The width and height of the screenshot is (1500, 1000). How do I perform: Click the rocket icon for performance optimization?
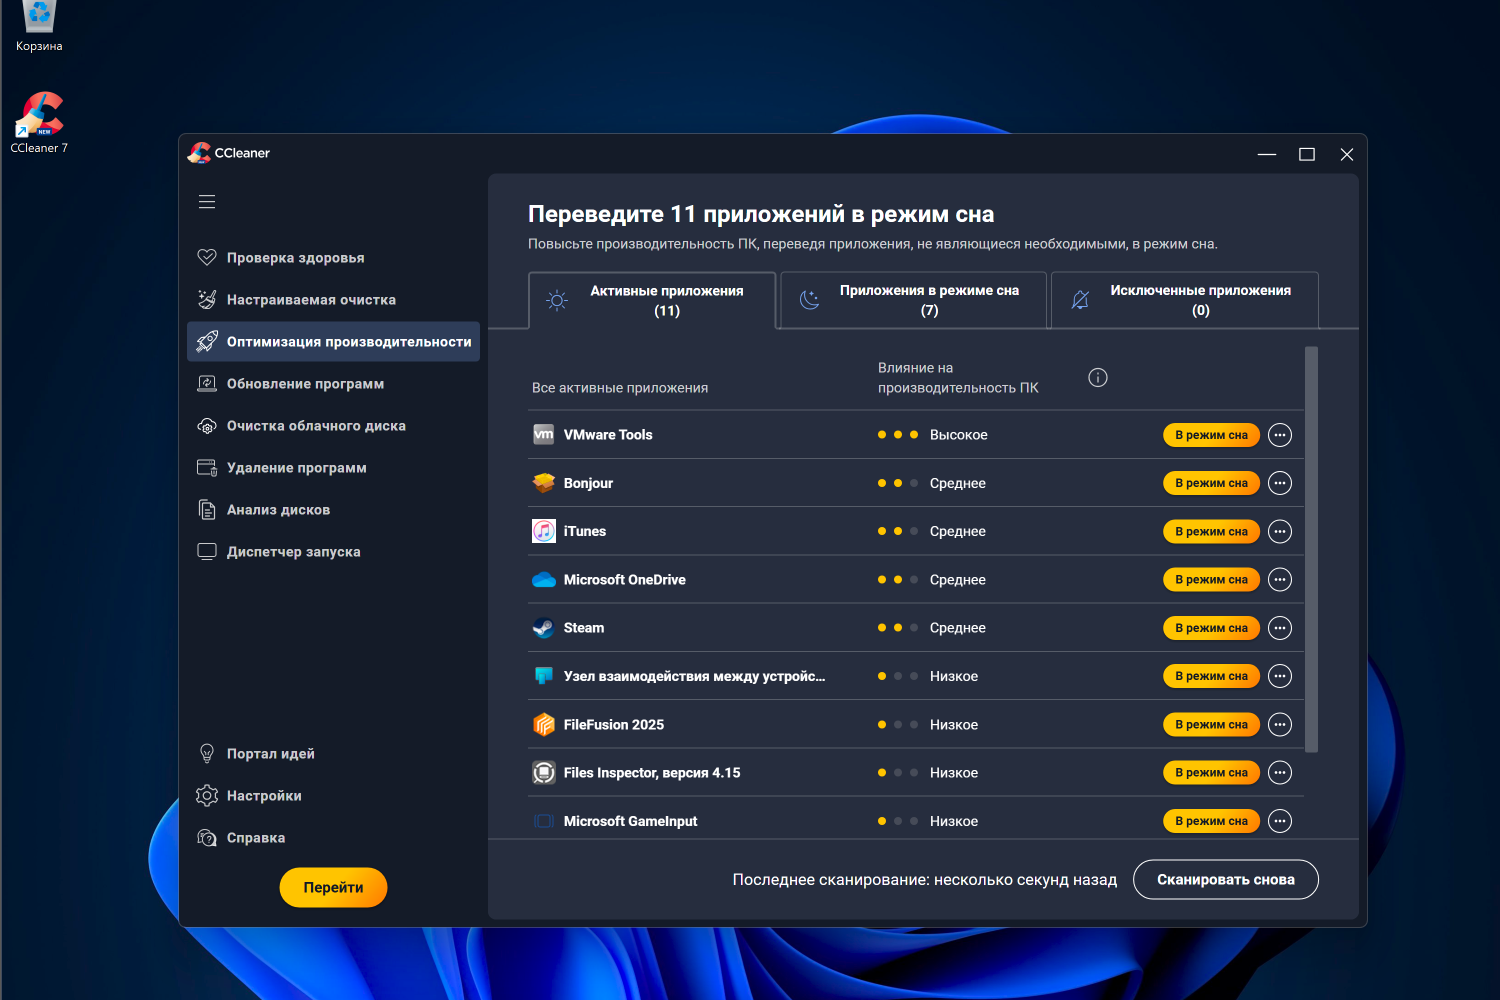207,341
